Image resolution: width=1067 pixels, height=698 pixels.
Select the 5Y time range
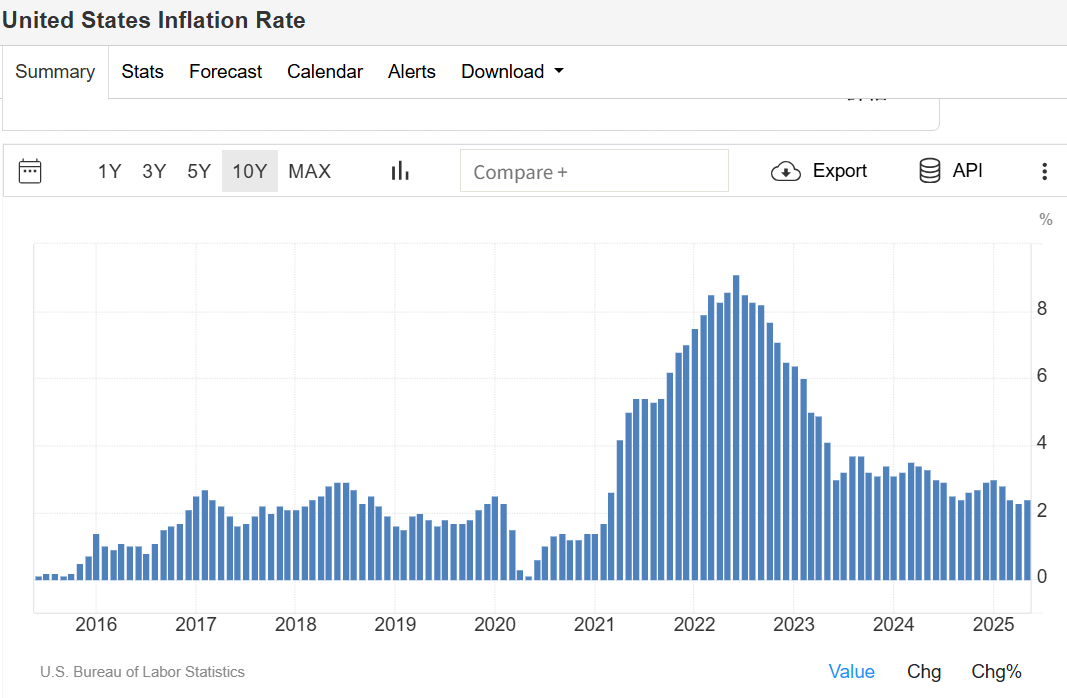(199, 171)
